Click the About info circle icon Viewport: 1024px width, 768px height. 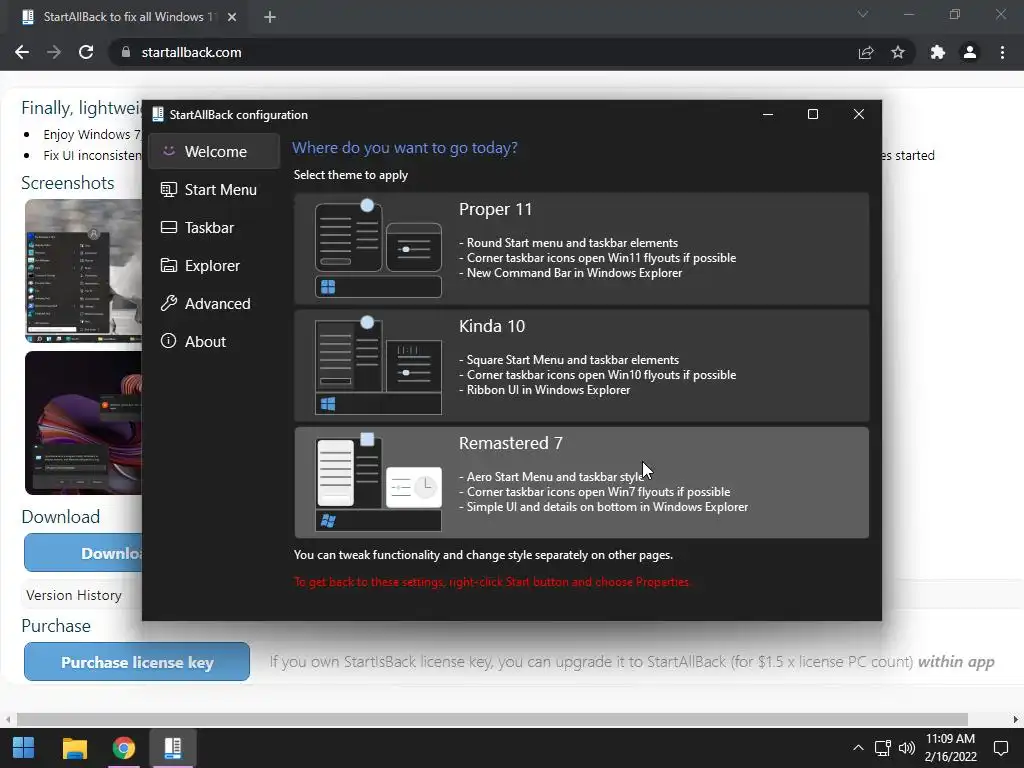[168, 341]
